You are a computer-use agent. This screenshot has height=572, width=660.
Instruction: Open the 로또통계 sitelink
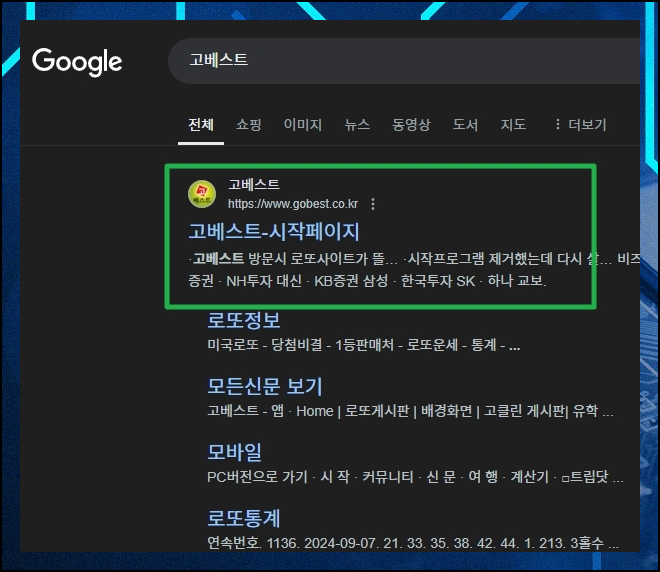tap(244, 518)
